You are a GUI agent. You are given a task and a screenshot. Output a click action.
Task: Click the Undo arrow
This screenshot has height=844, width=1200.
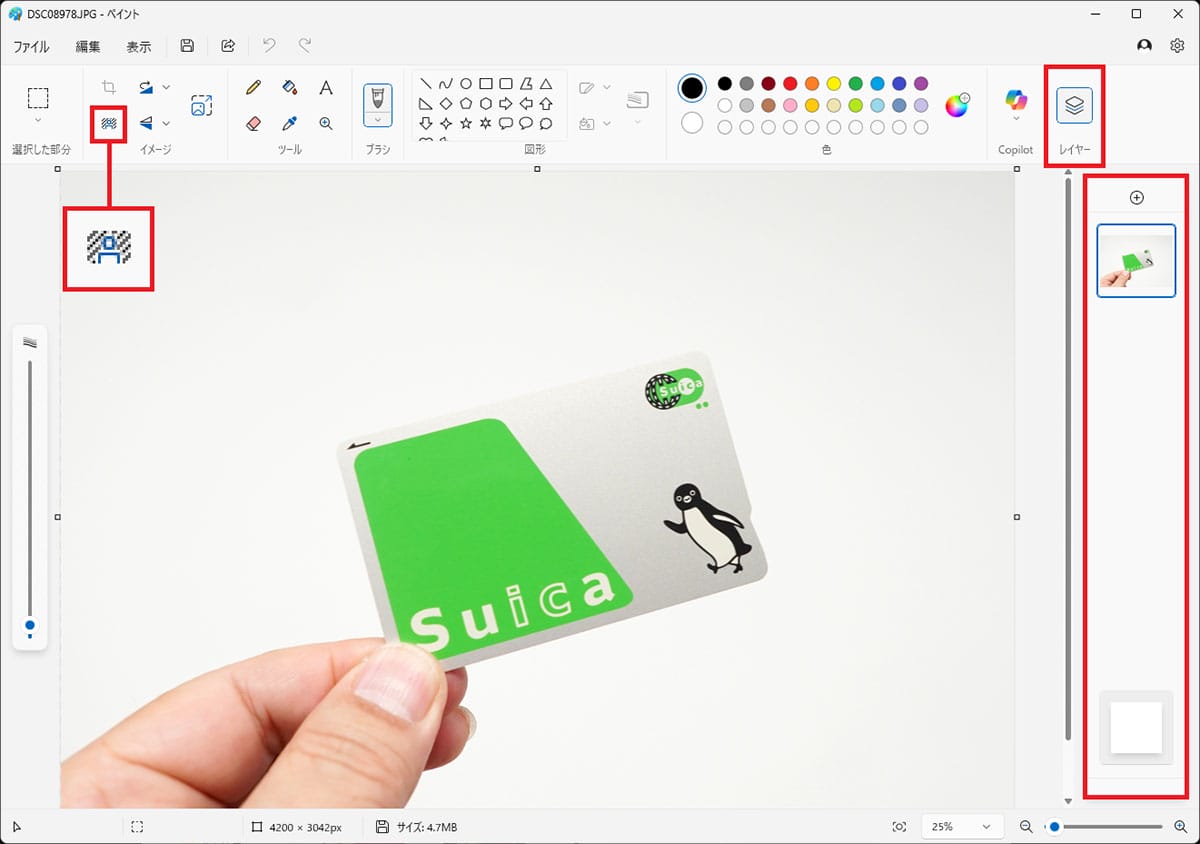(269, 46)
